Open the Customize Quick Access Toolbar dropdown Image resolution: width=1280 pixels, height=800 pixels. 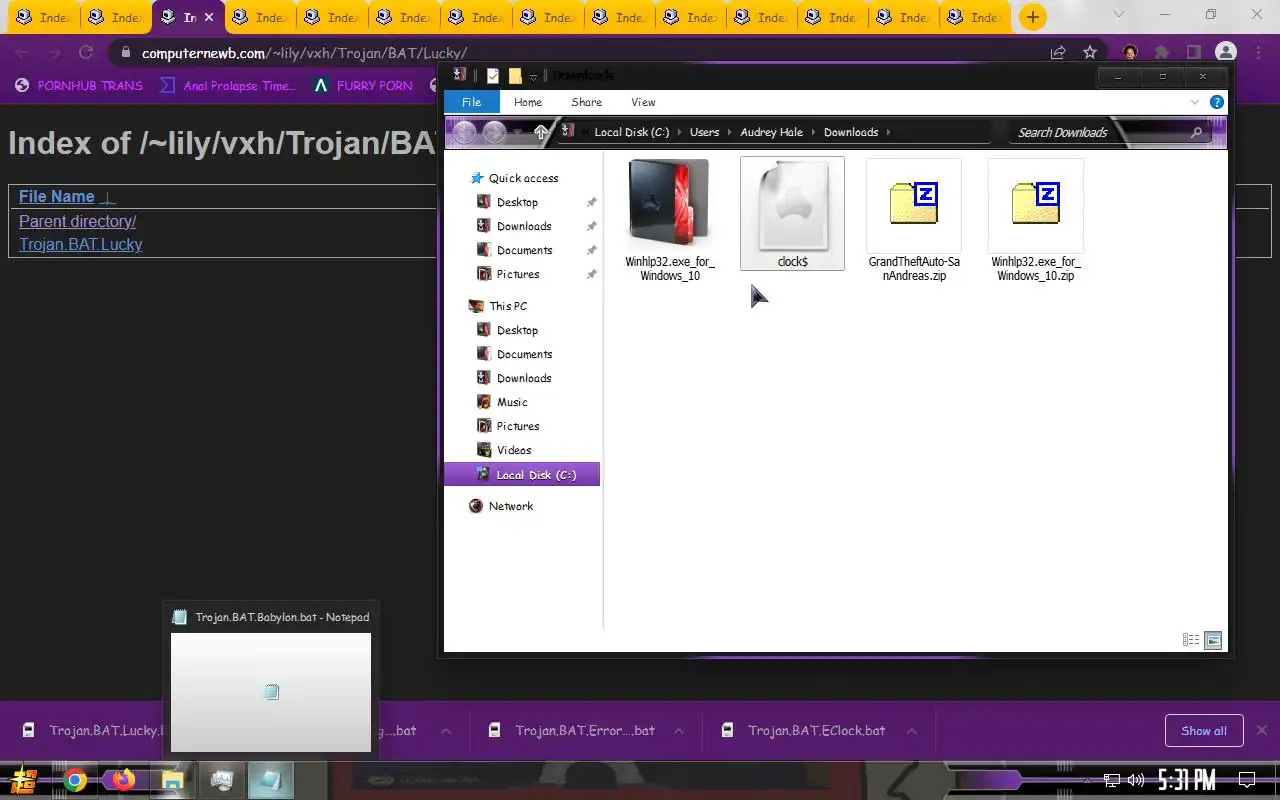[x=533, y=77]
